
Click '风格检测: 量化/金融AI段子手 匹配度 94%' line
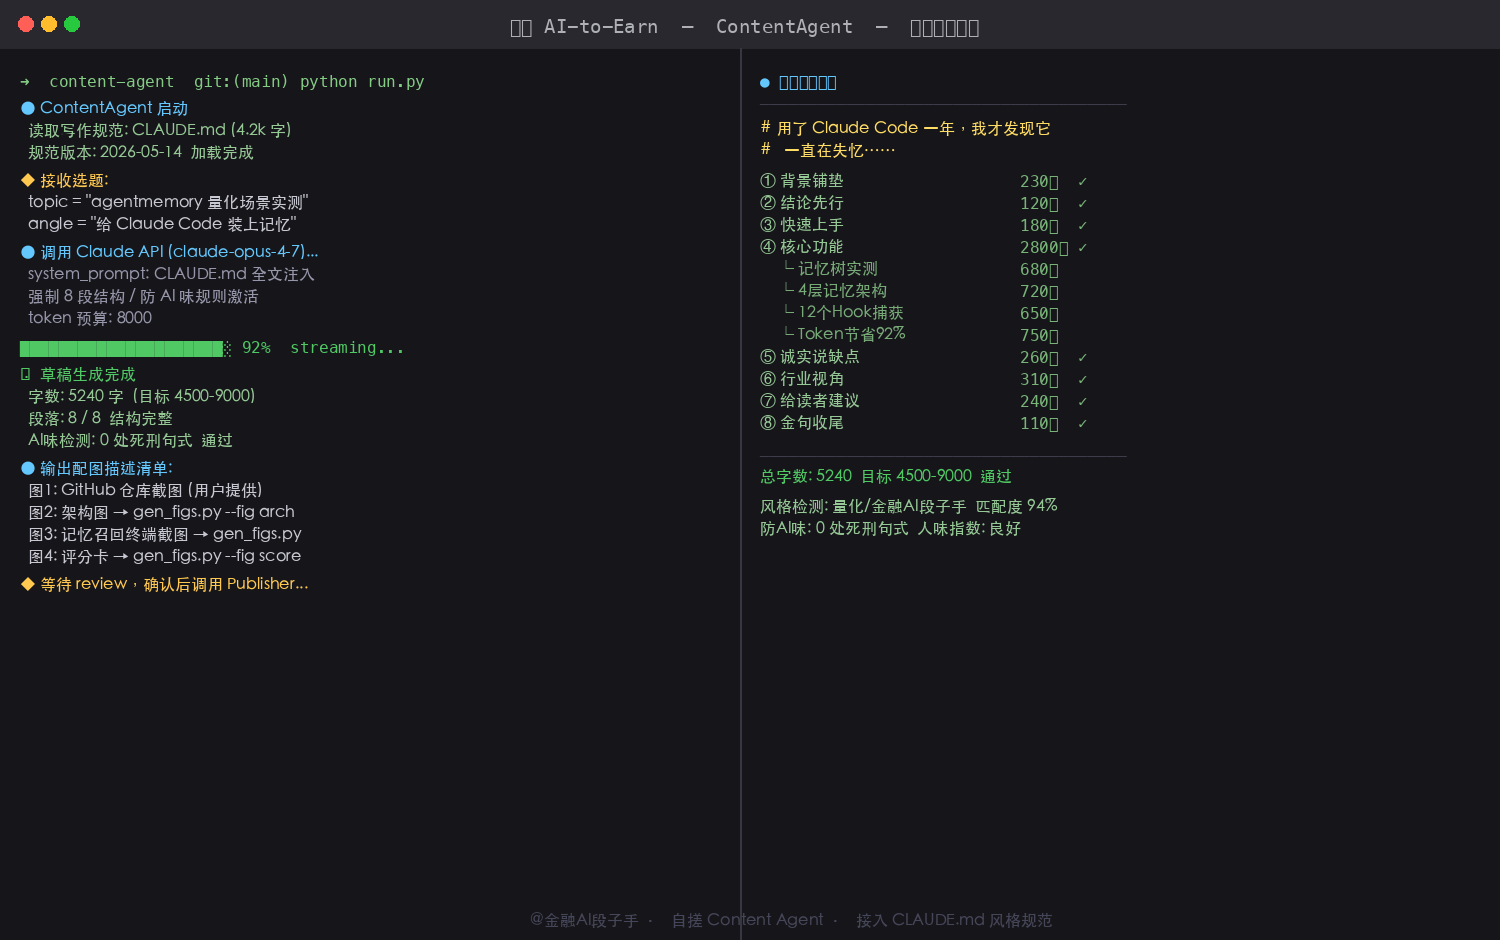(909, 506)
